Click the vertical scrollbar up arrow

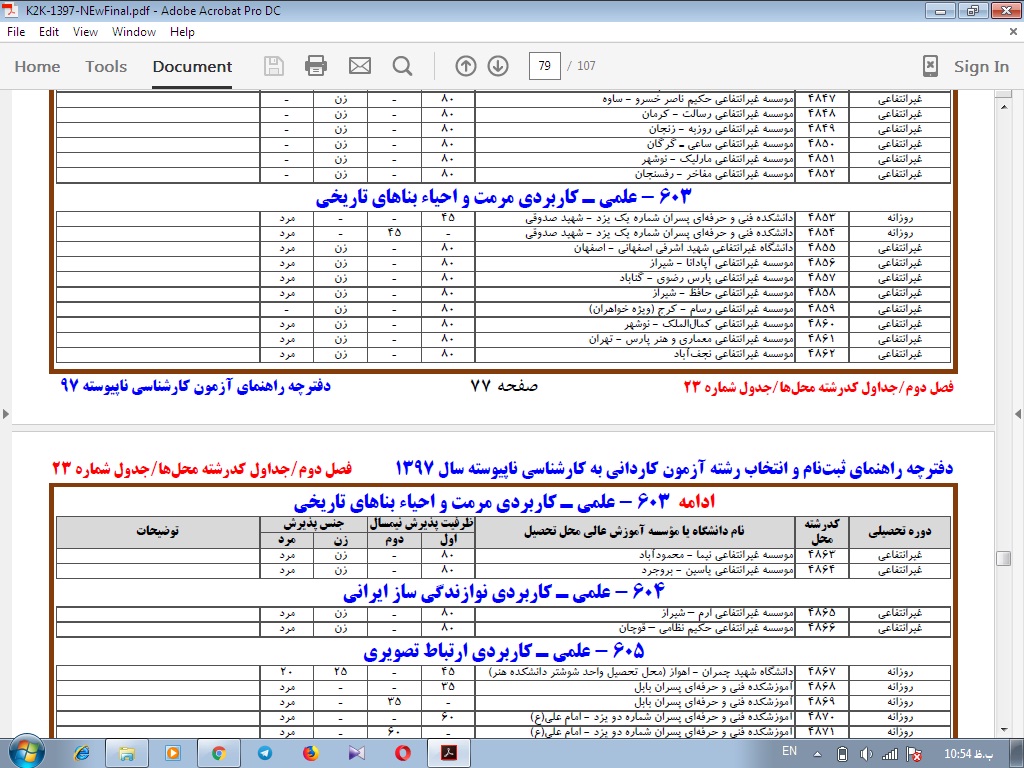[1004, 106]
